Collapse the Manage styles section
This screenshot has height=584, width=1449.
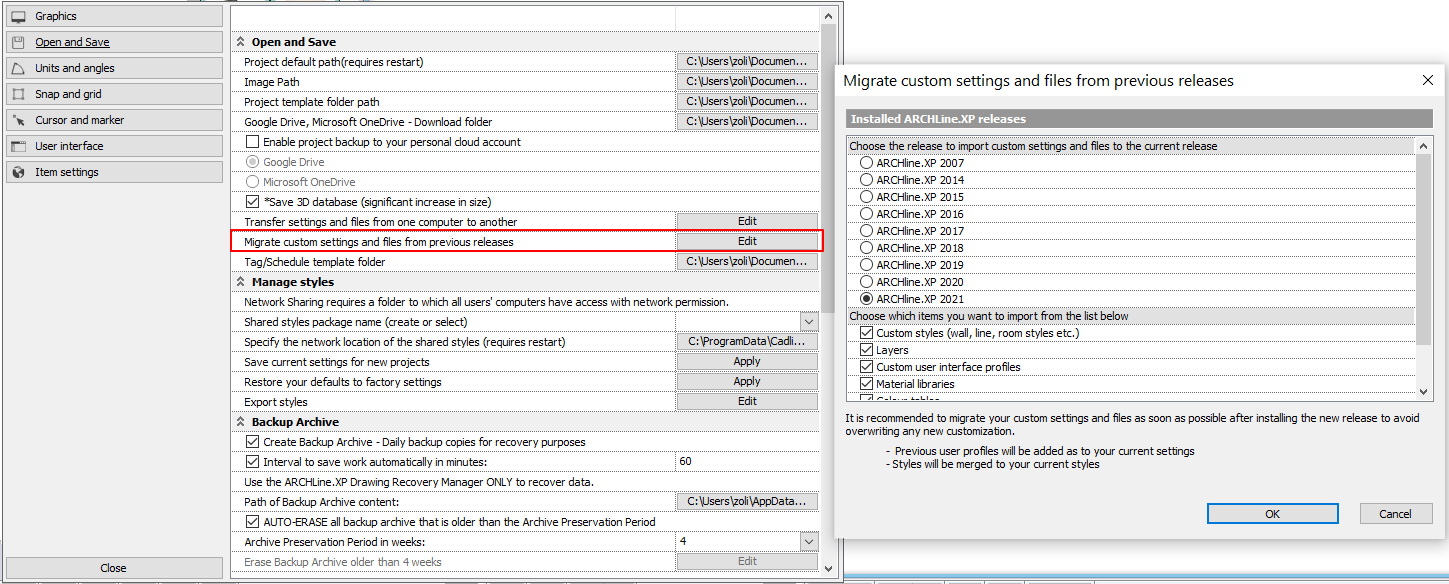(x=240, y=282)
